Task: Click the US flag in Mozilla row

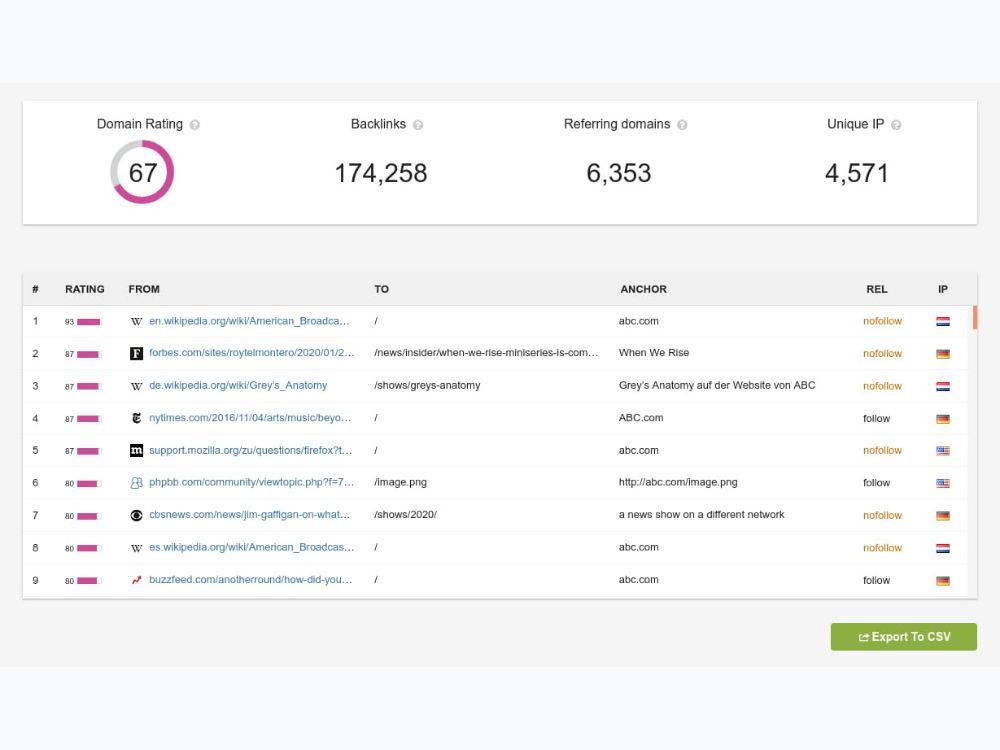Action: [943, 451]
